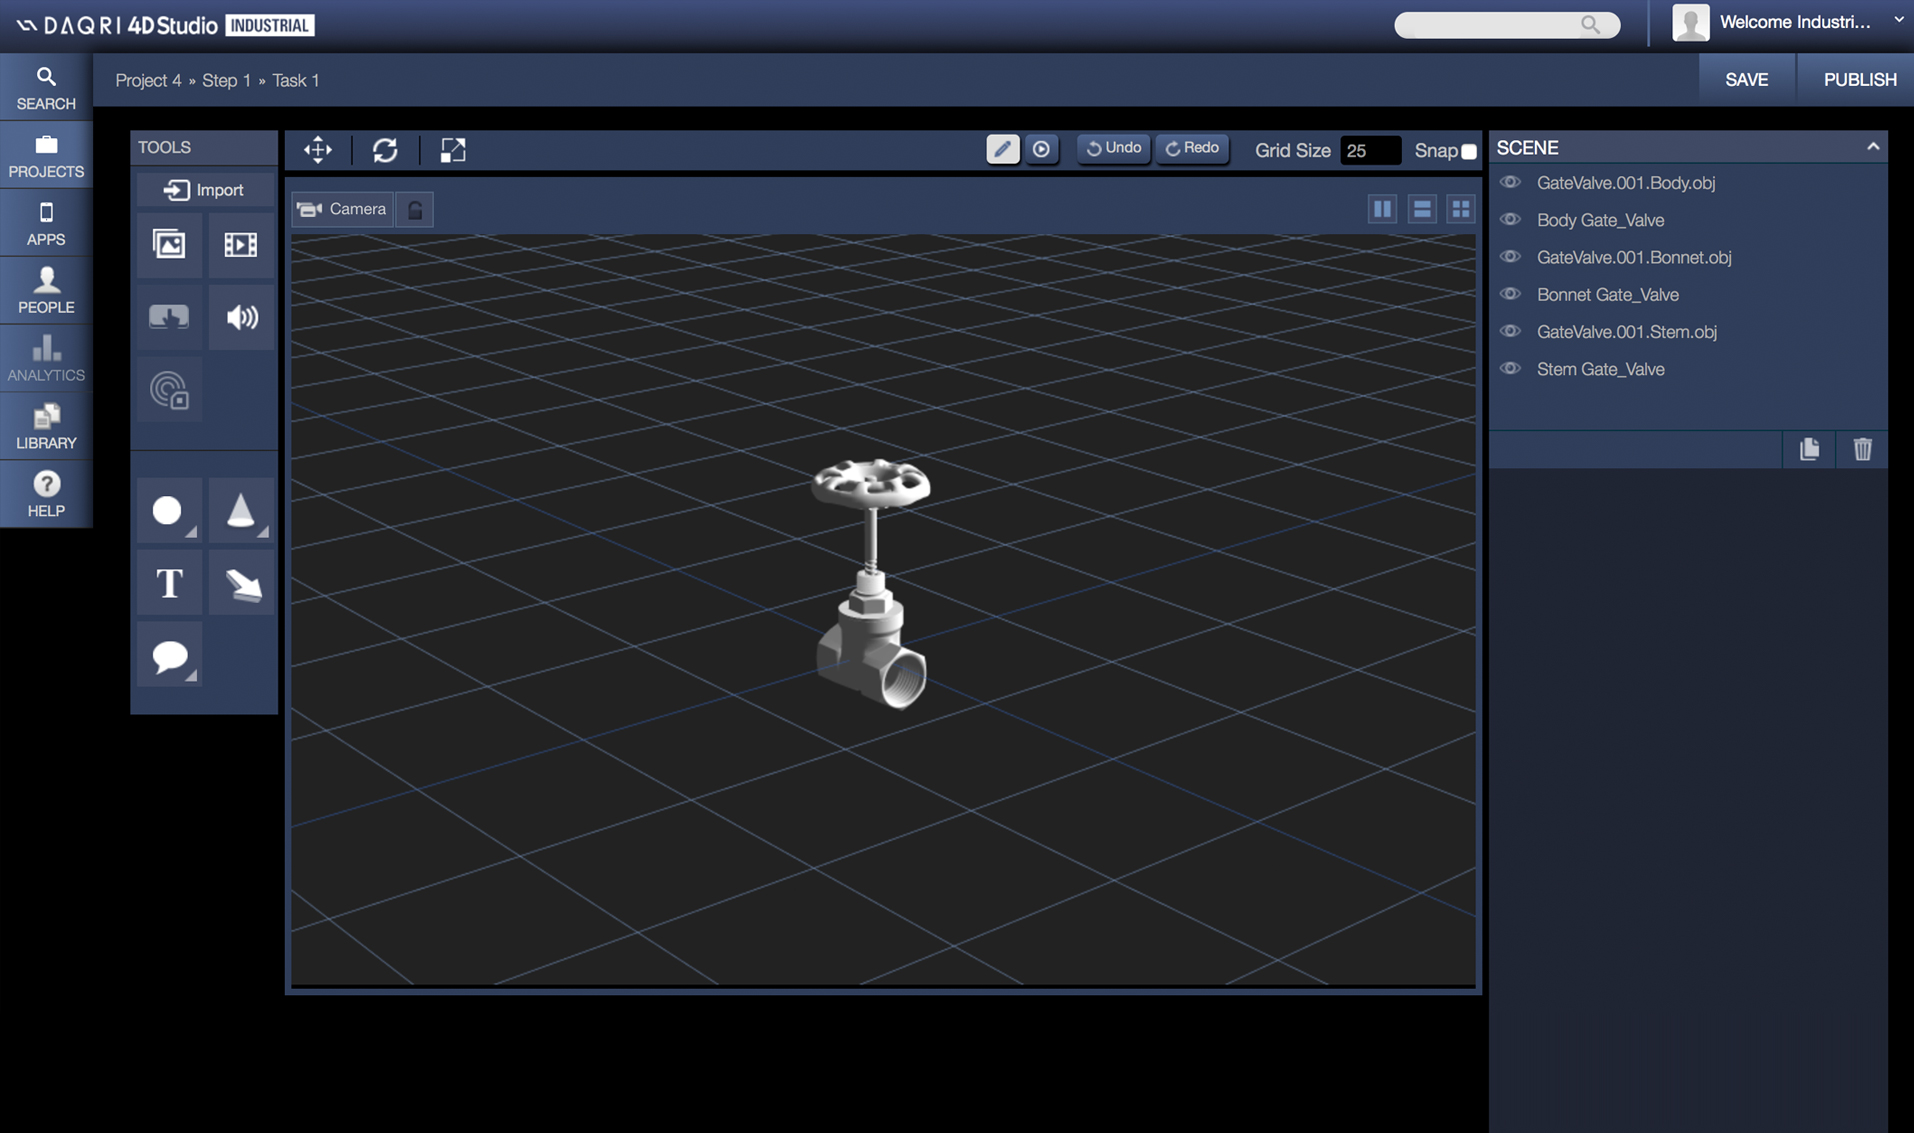Select the move/translate tool icon
Viewport: 1914px width, 1133px height.
point(318,150)
